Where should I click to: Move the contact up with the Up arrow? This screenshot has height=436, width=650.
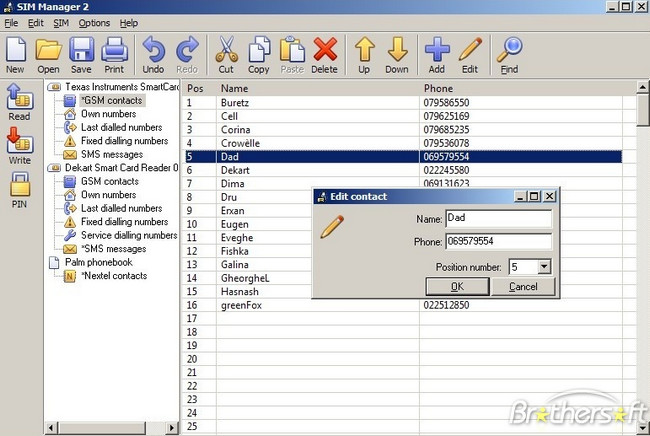364,54
